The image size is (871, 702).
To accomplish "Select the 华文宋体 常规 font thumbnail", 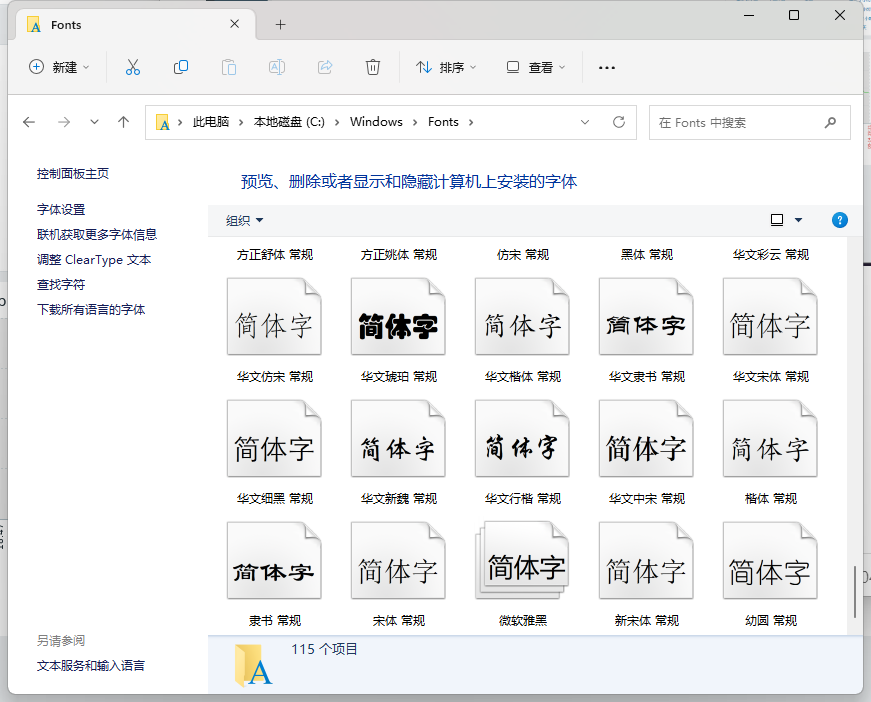I will pos(770,317).
